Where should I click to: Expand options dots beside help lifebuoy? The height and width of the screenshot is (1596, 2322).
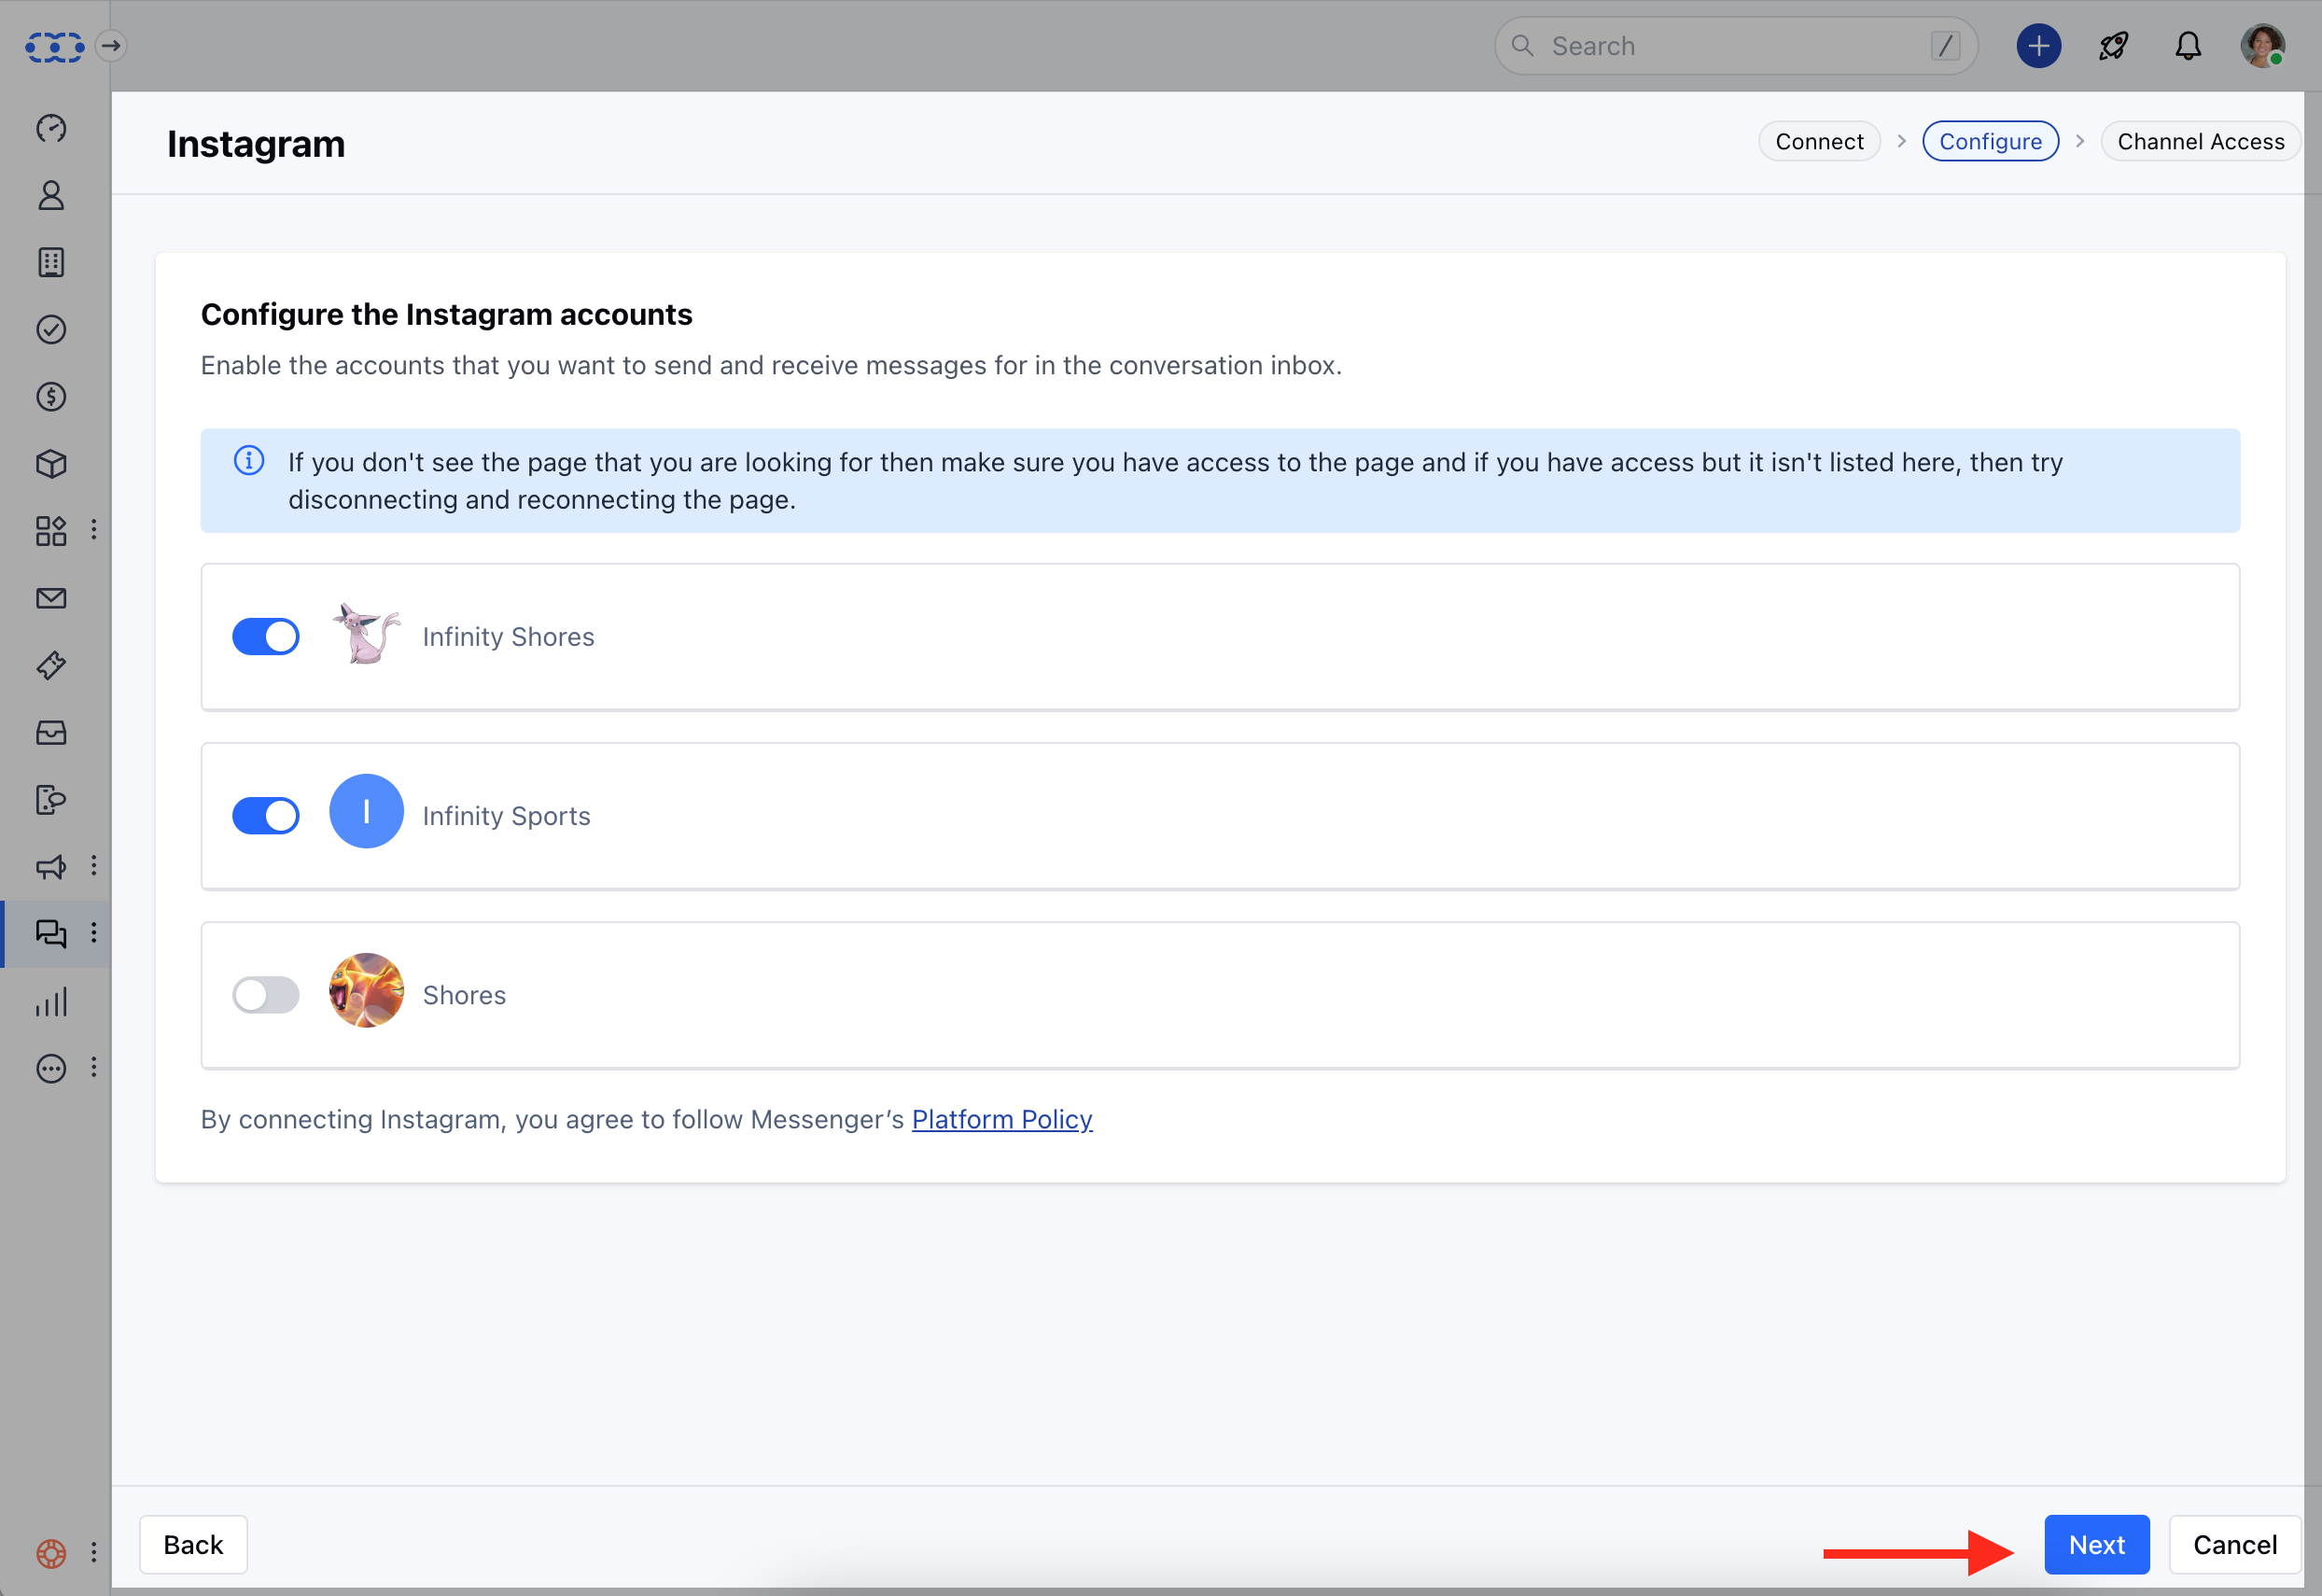click(94, 1552)
